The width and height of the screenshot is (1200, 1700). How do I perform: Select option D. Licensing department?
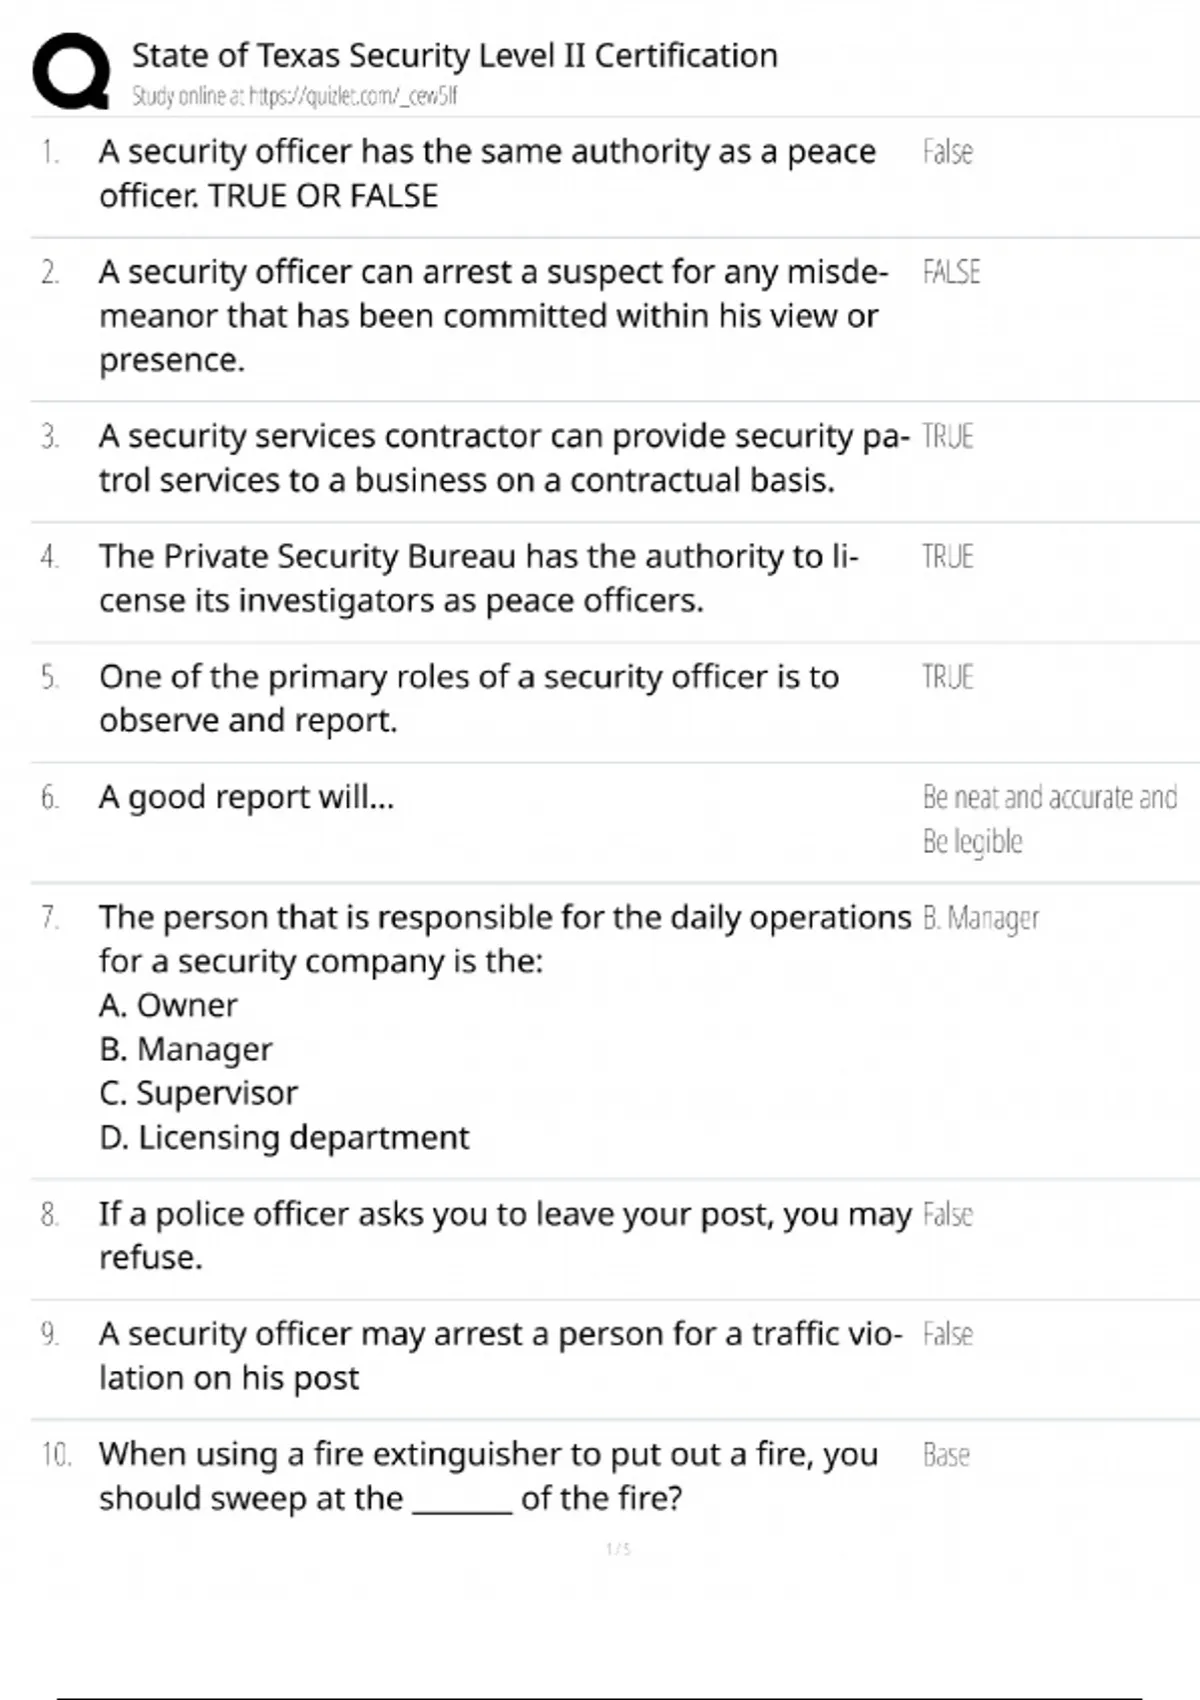point(283,1137)
